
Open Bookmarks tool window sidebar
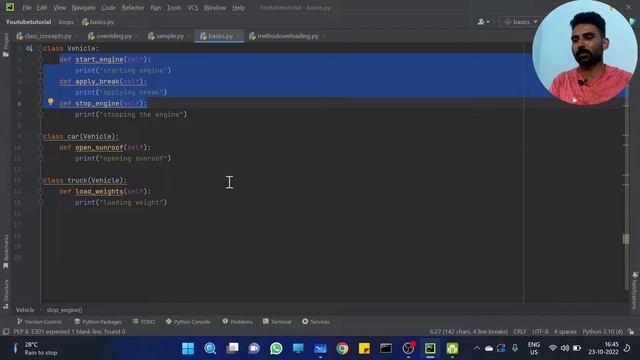[5, 251]
